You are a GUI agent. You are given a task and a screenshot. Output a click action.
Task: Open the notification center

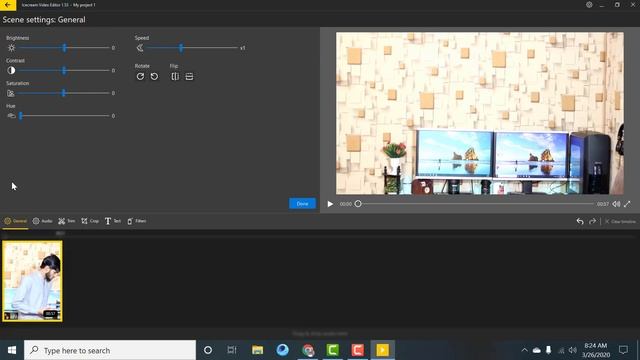click(x=623, y=350)
